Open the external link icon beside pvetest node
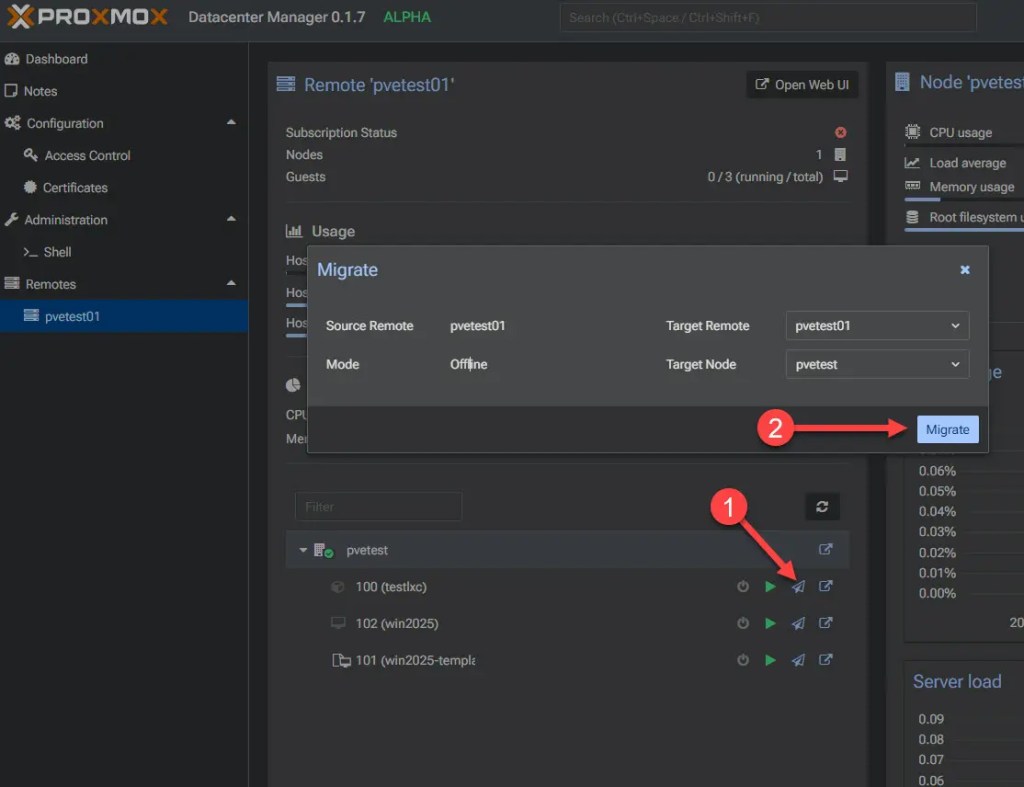The image size is (1024, 787). click(826, 549)
